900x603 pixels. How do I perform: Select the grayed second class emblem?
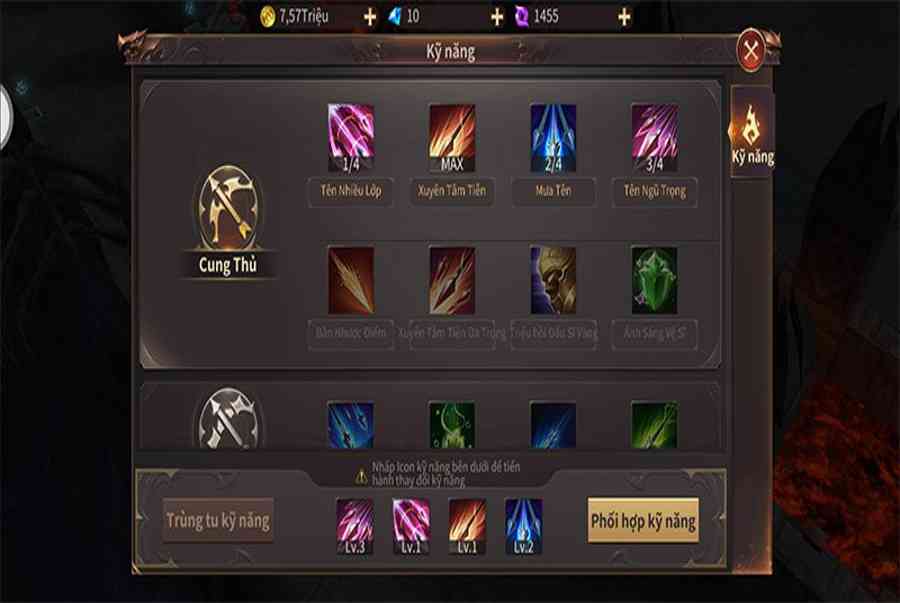pyautogui.click(x=228, y=419)
